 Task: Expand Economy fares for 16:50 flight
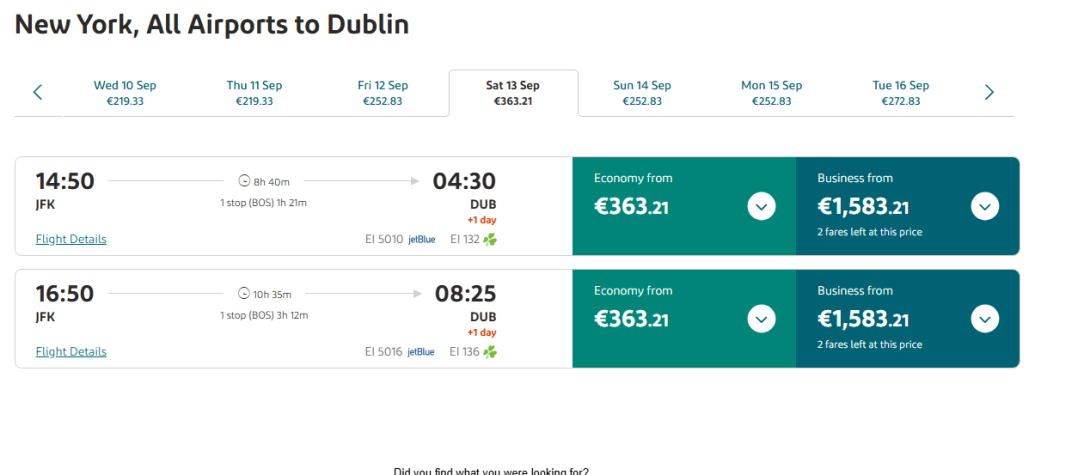(x=761, y=319)
